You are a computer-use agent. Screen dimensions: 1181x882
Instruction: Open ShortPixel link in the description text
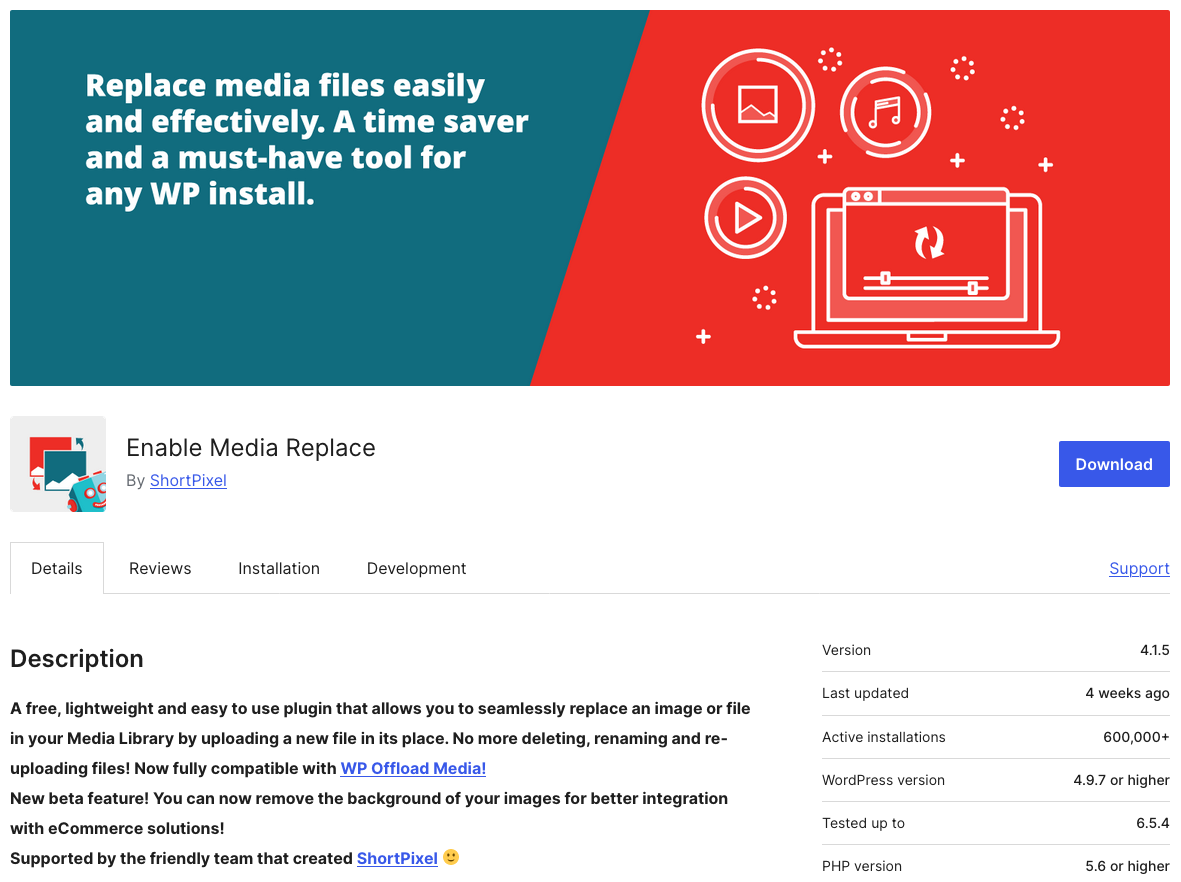click(x=397, y=858)
